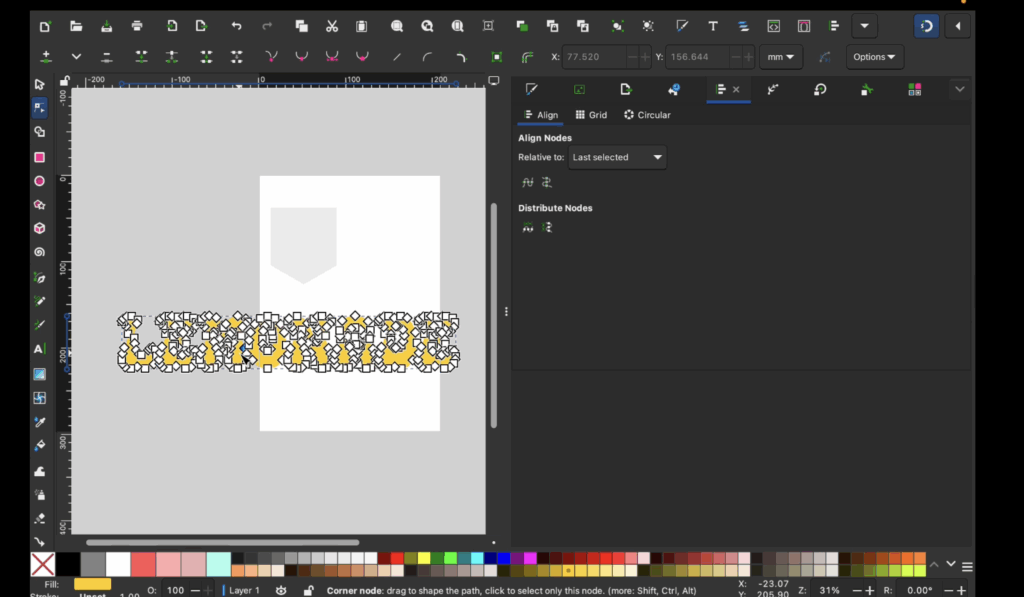Open Fill and Stroke panel tab
Viewport: 1024px width, 597px height.
(x=531, y=89)
